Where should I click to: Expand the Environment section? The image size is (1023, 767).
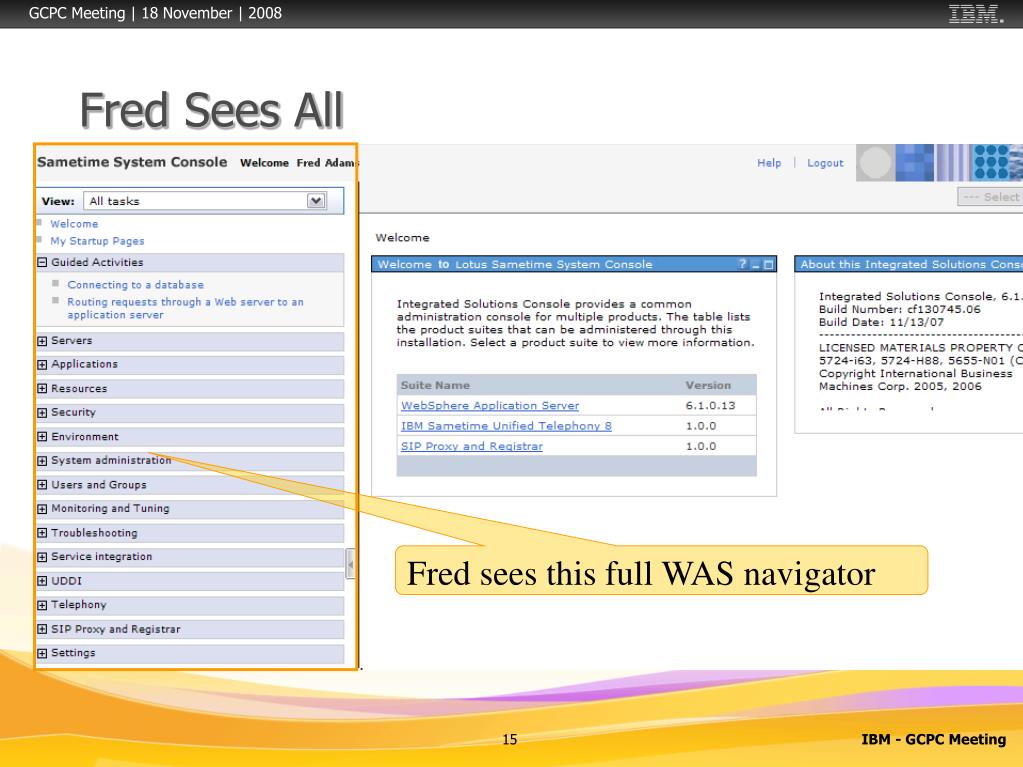tap(42, 436)
